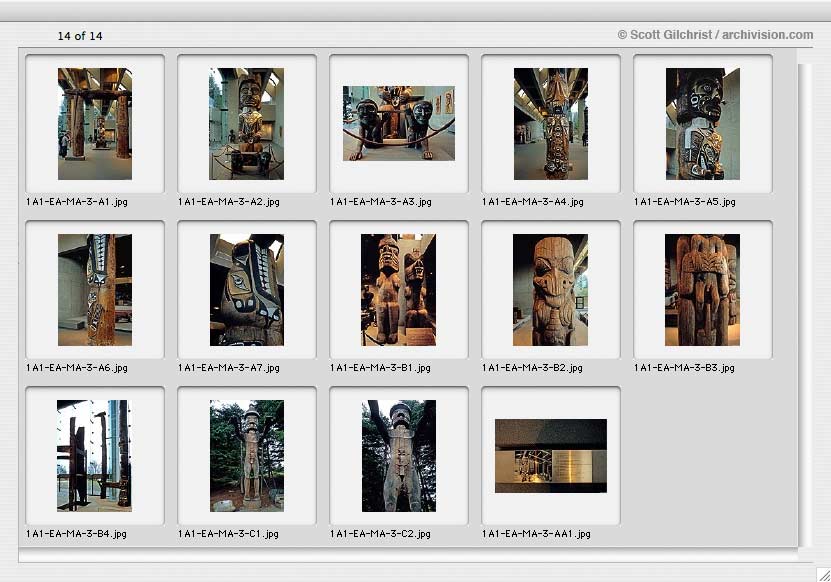Open the 1A1-EA-MA-3-C1.jpg thumbnail

[246, 456]
